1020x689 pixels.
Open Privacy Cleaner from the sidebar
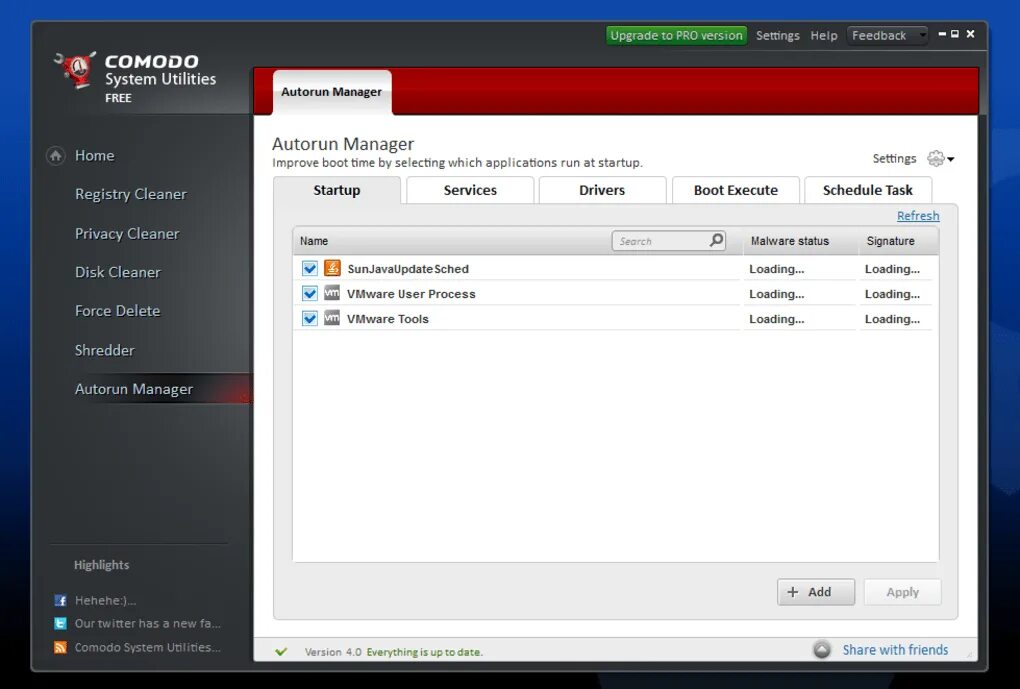click(x=127, y=234)
